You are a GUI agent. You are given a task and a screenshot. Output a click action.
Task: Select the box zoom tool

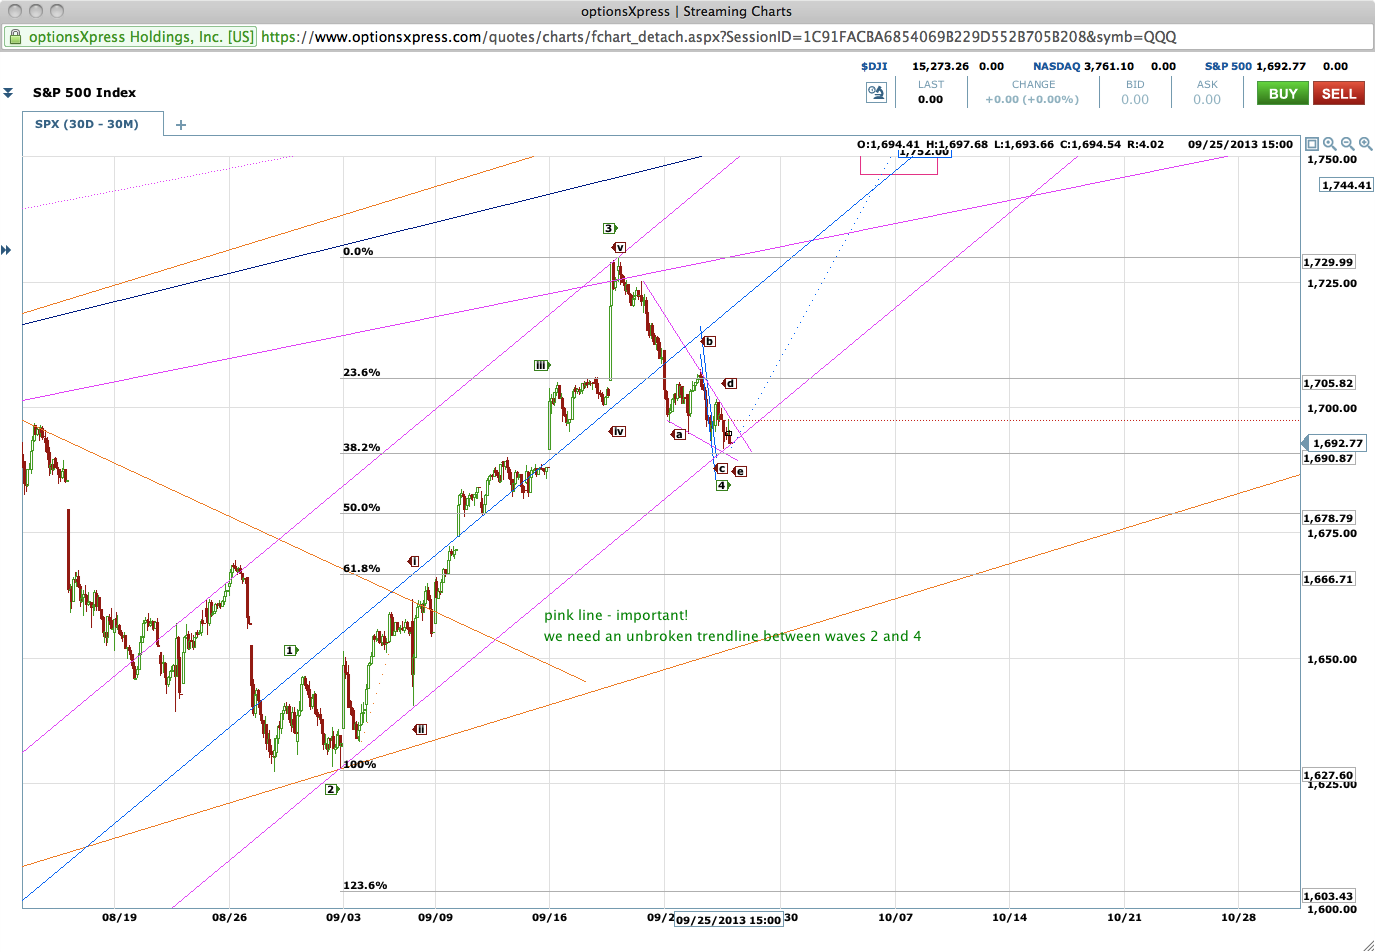[1312, 144]
